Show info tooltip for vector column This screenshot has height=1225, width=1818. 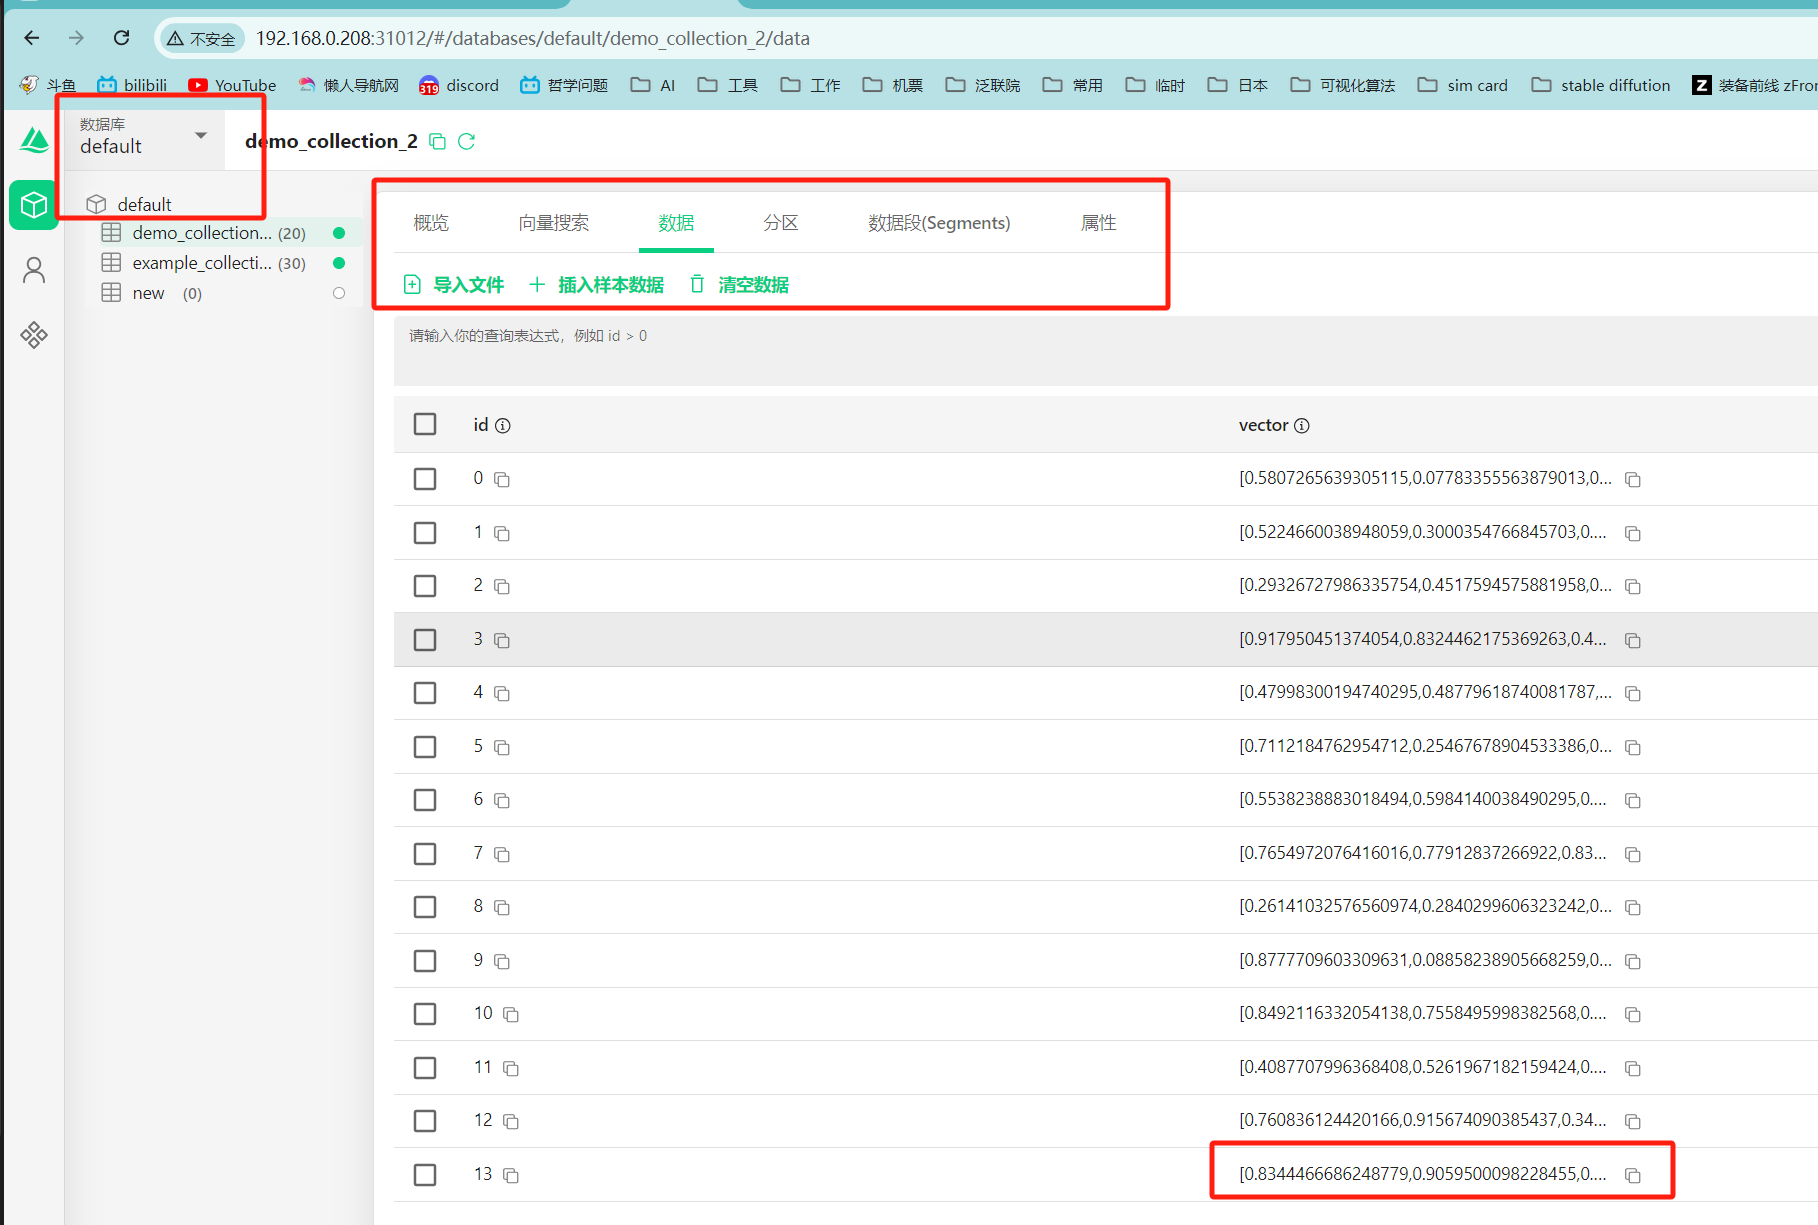point(1302,426)
